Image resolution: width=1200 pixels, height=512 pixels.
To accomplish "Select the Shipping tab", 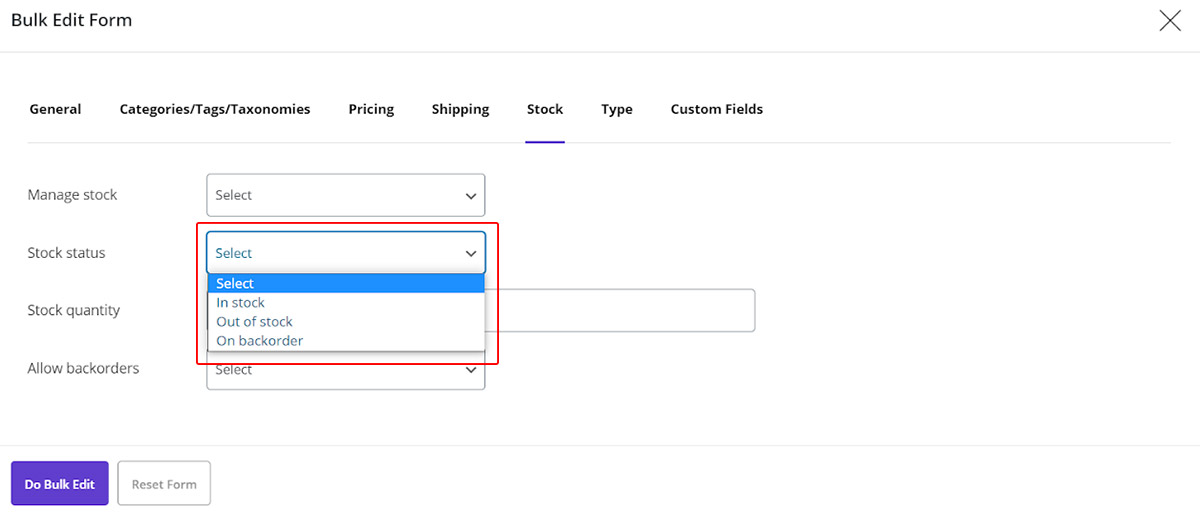I will (x=460, y=109).
